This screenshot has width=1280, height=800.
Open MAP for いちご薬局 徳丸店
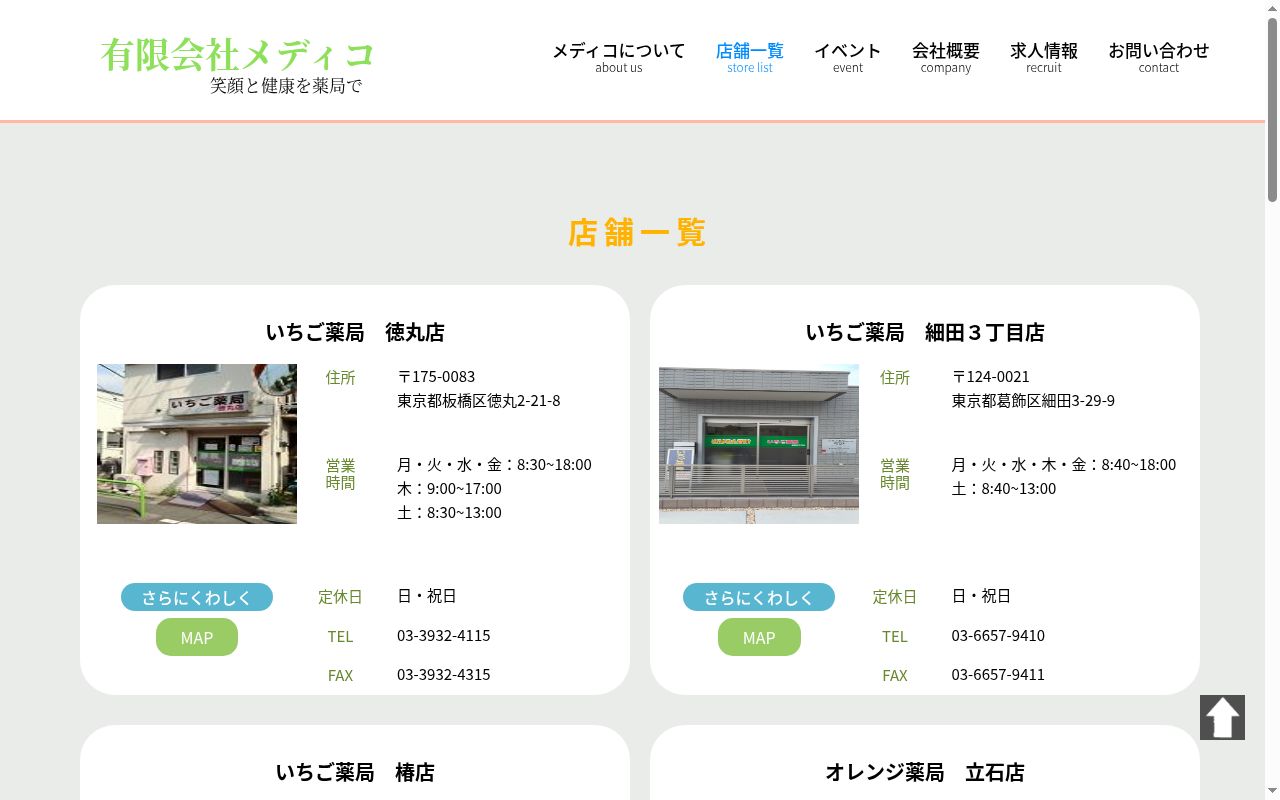[197, 637]
